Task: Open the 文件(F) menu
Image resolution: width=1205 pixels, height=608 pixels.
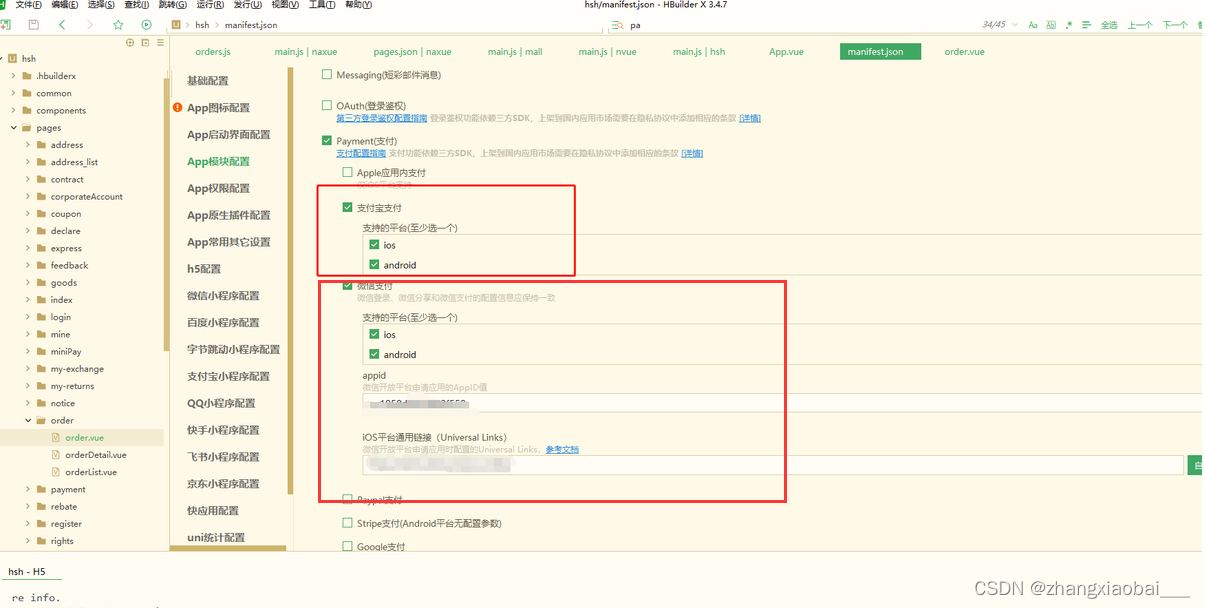Action: 28,5
